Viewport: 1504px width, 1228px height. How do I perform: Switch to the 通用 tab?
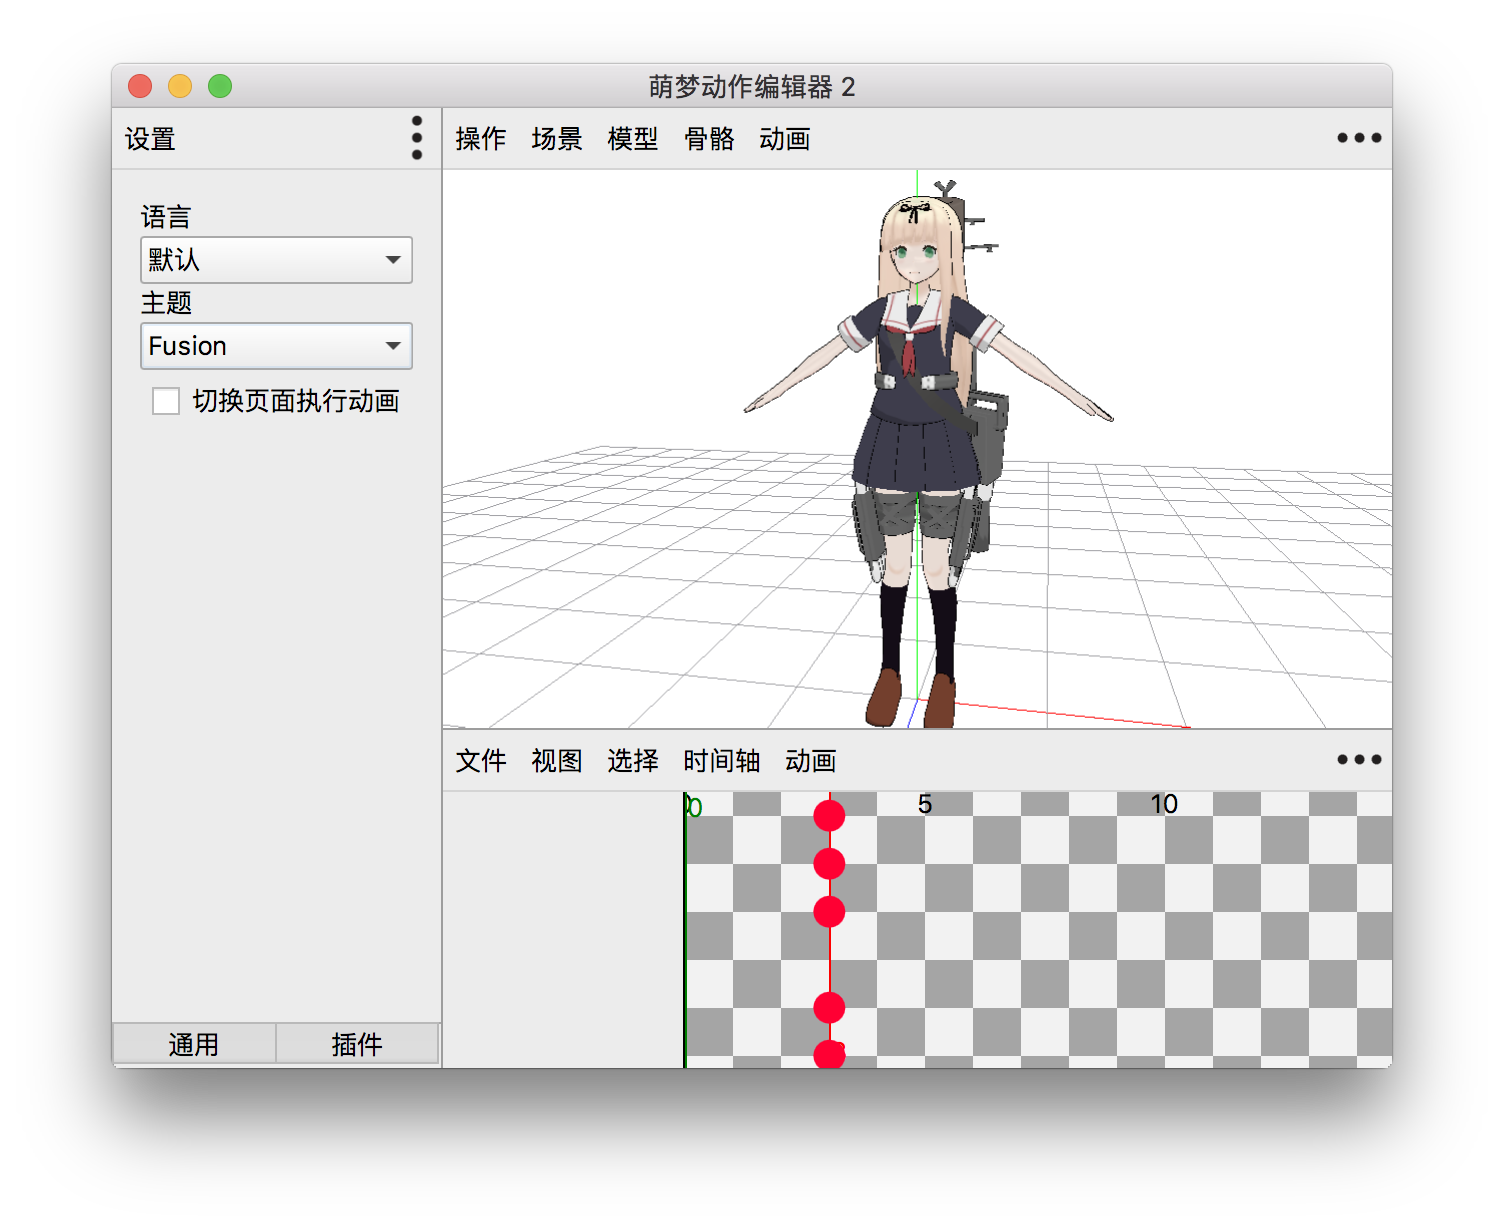(x=194, y=1044)
